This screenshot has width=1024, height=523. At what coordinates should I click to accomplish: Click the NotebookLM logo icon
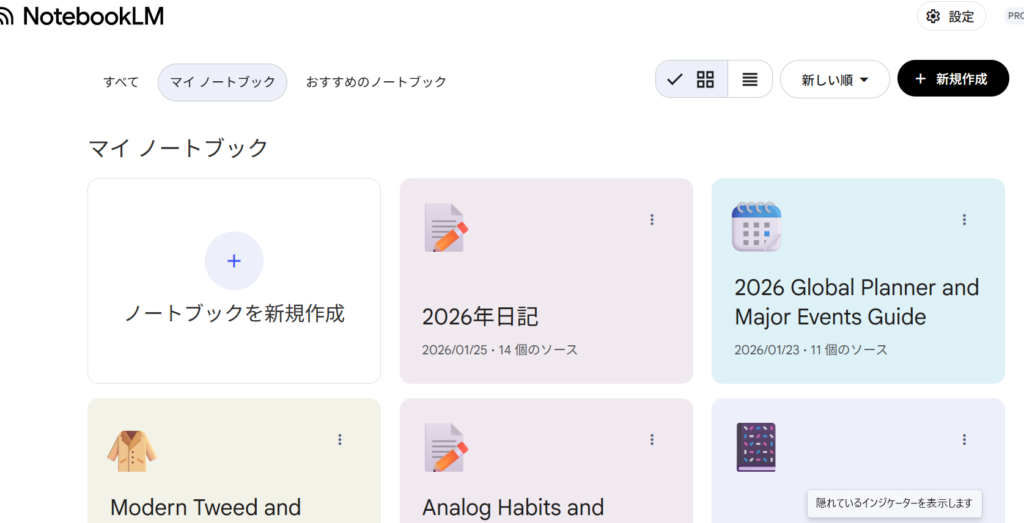(6, 17)
